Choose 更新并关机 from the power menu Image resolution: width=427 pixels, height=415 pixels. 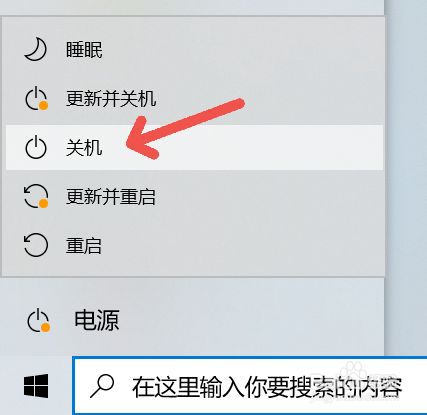coord(111,99)
